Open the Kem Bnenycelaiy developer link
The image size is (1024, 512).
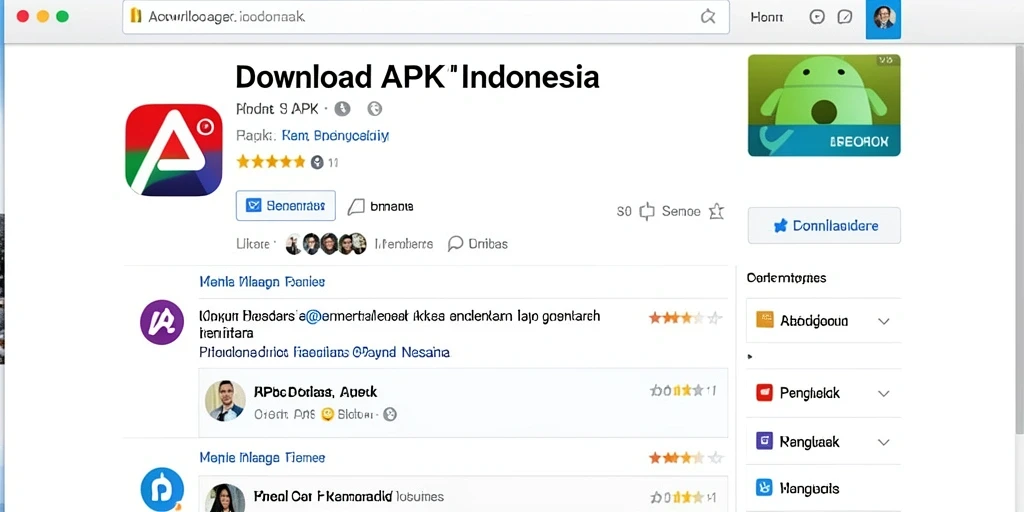coord(335,136)
